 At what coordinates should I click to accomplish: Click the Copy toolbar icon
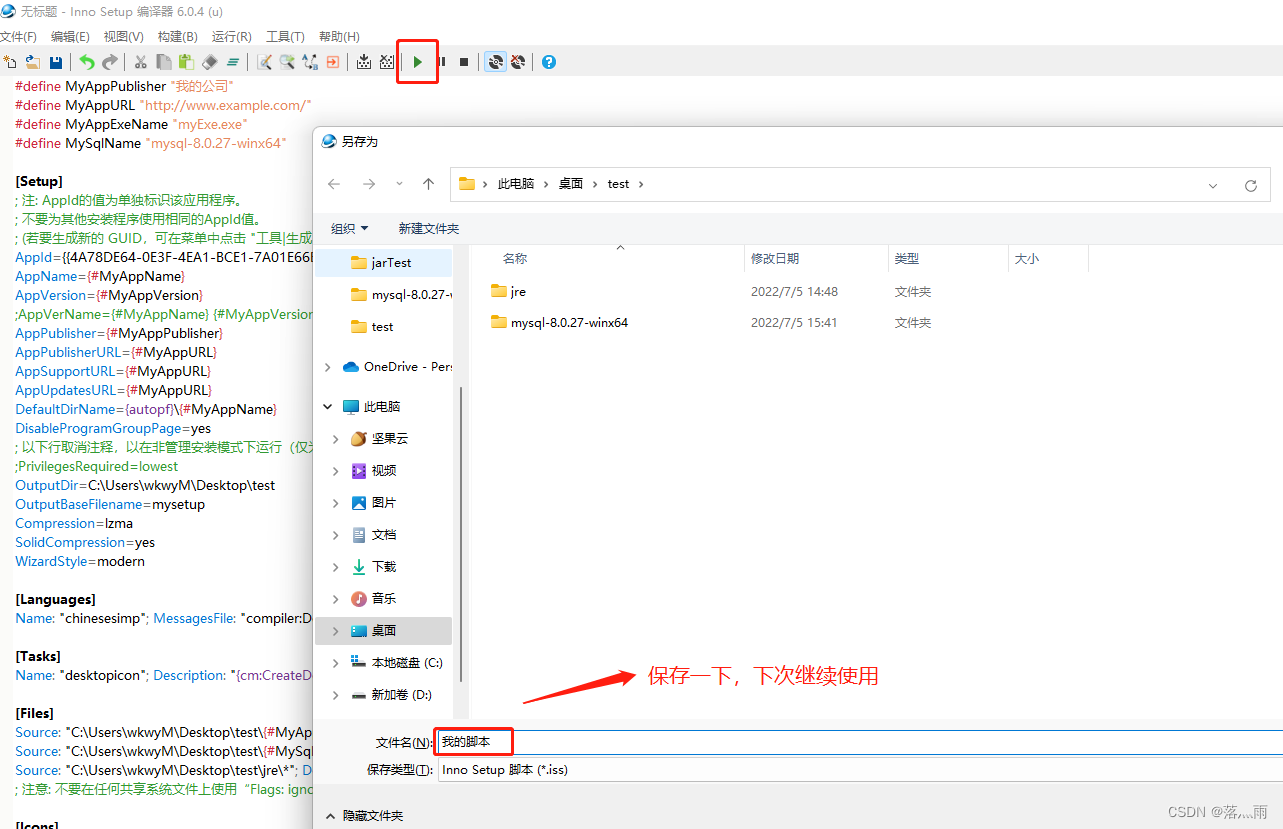[164, 62]
